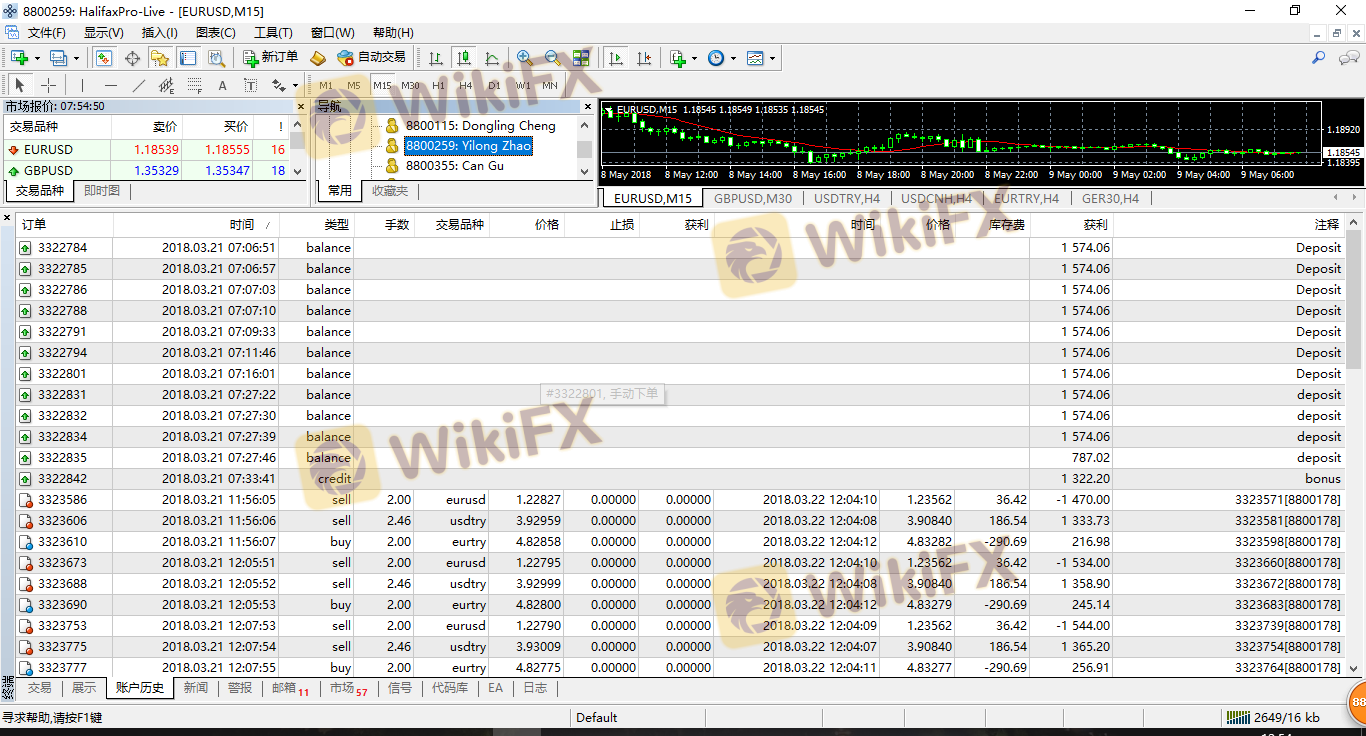This screenshot has height=736, width=1366.
Task: Close the 市场报价 market watch panel
Action: [301, 106]
